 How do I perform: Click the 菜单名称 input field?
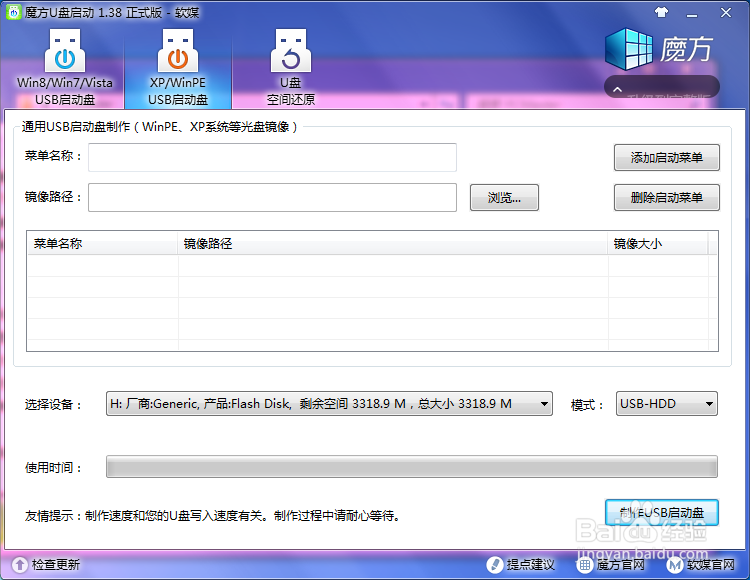tap(272, 157)
